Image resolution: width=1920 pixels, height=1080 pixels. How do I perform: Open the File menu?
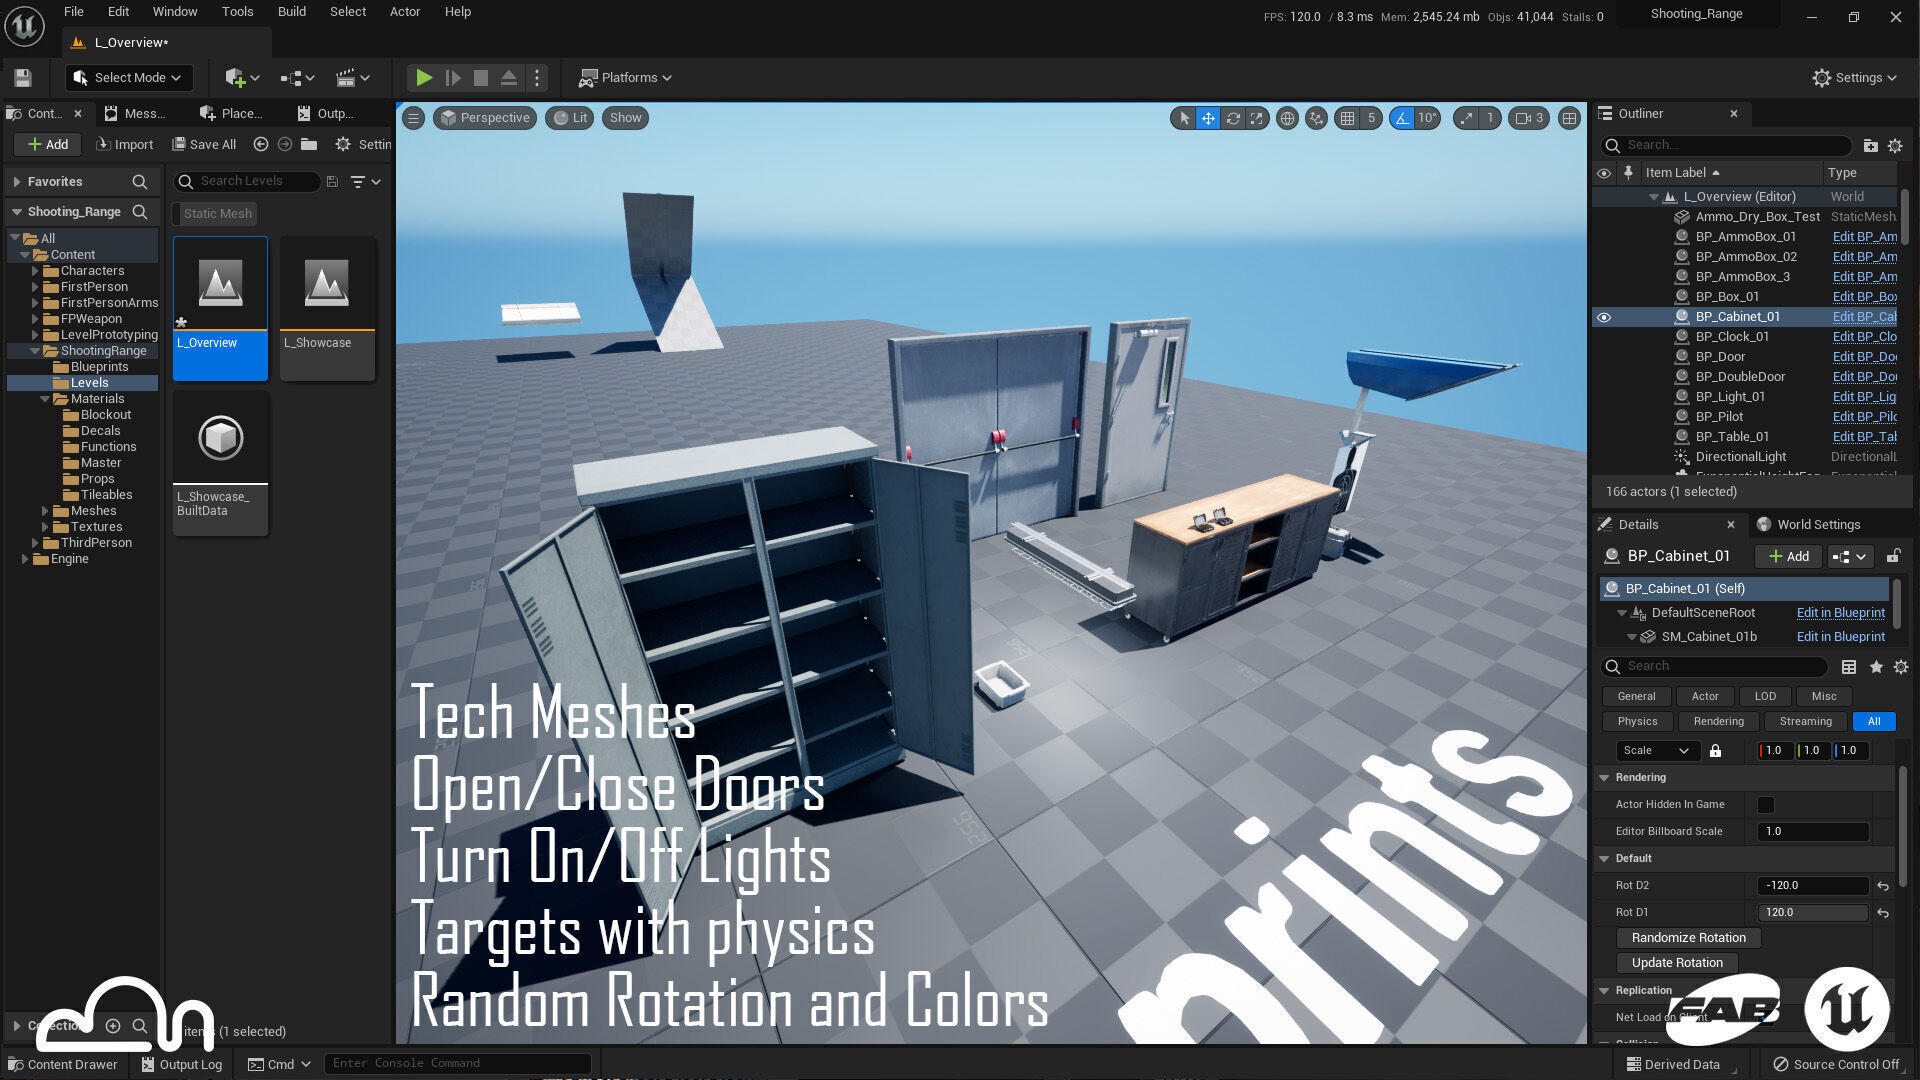tap(74, 12)
